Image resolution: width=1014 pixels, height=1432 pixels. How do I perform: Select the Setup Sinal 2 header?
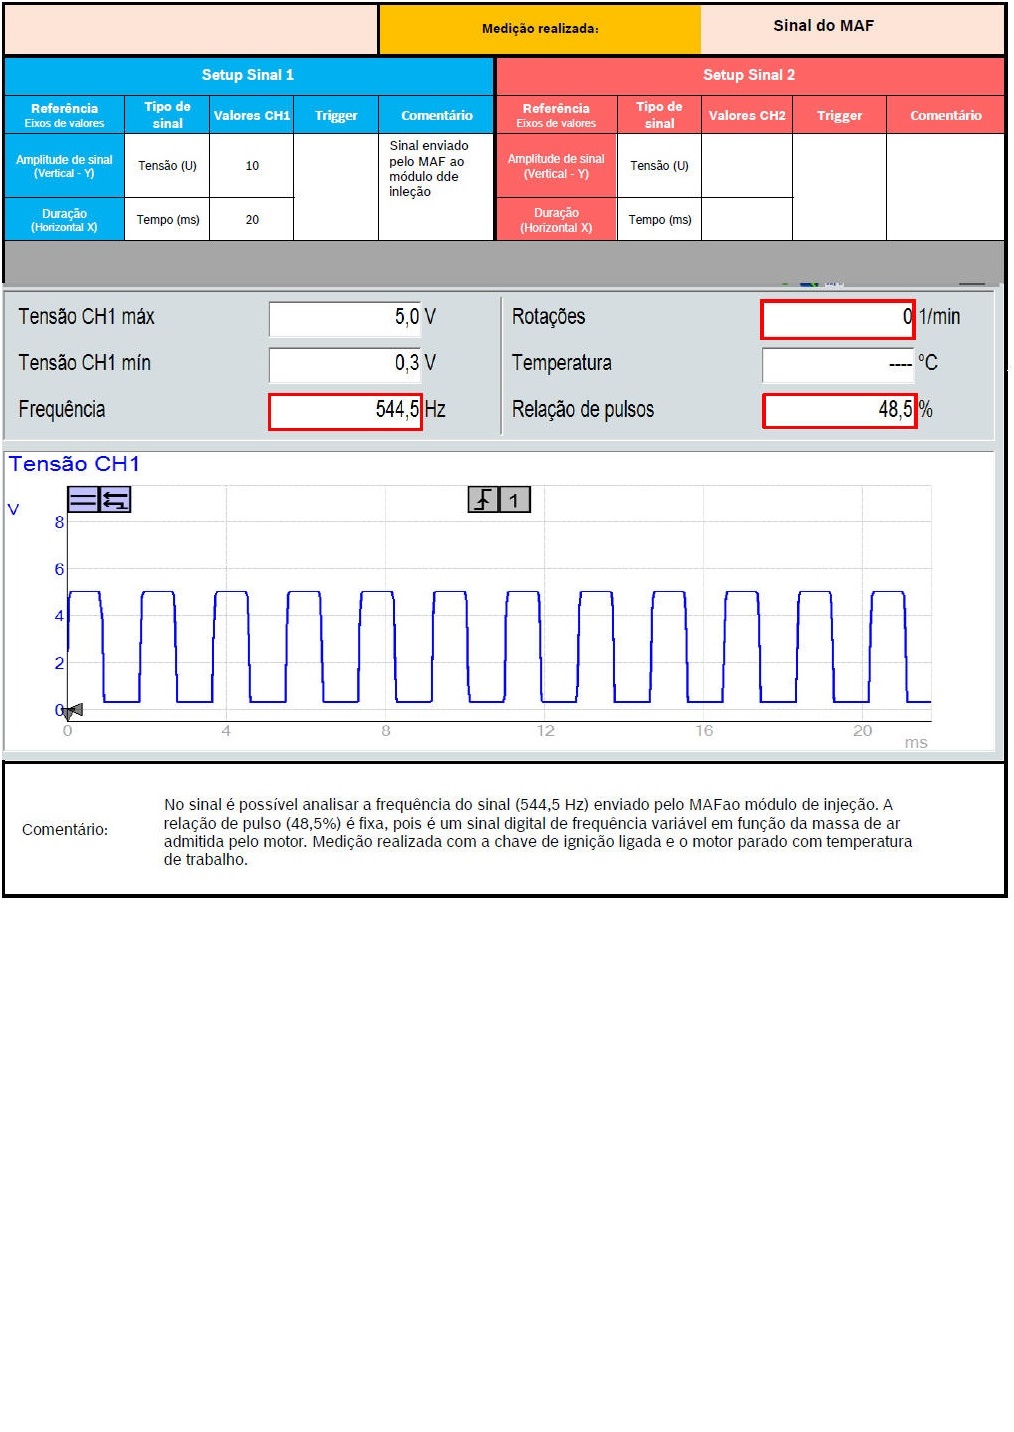[x=749, y=75]
